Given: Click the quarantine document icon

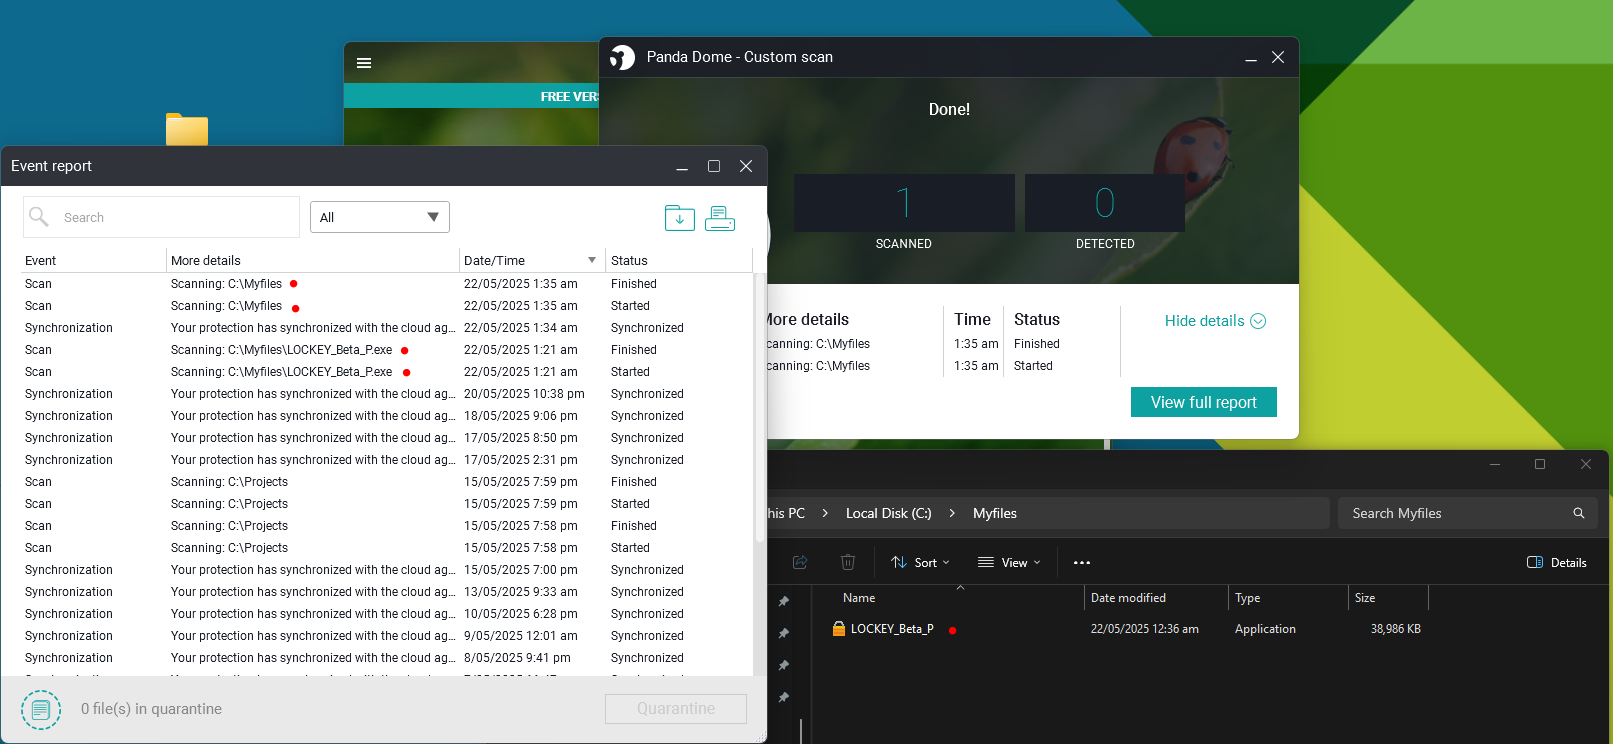Looking at the screenshot, I should (x=41, y=709).
